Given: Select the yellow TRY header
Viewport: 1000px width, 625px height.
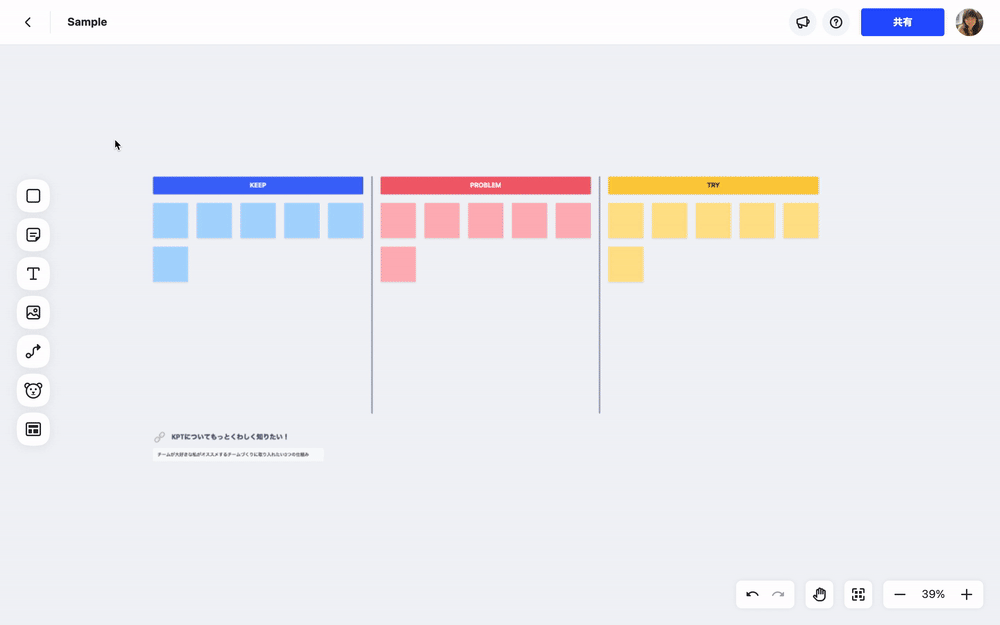Looking at the screenshot, I should [x=713, y=186].
